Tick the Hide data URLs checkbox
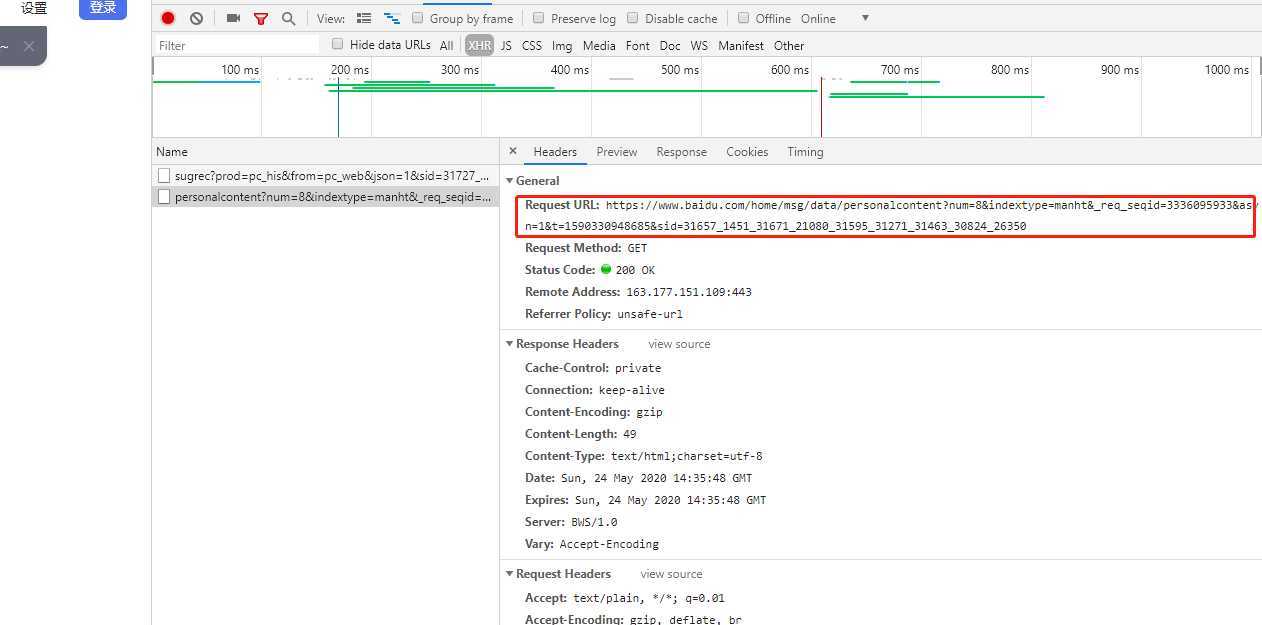Image resolution: width=1262 pixels, height=625 pixels. [338, 44]
